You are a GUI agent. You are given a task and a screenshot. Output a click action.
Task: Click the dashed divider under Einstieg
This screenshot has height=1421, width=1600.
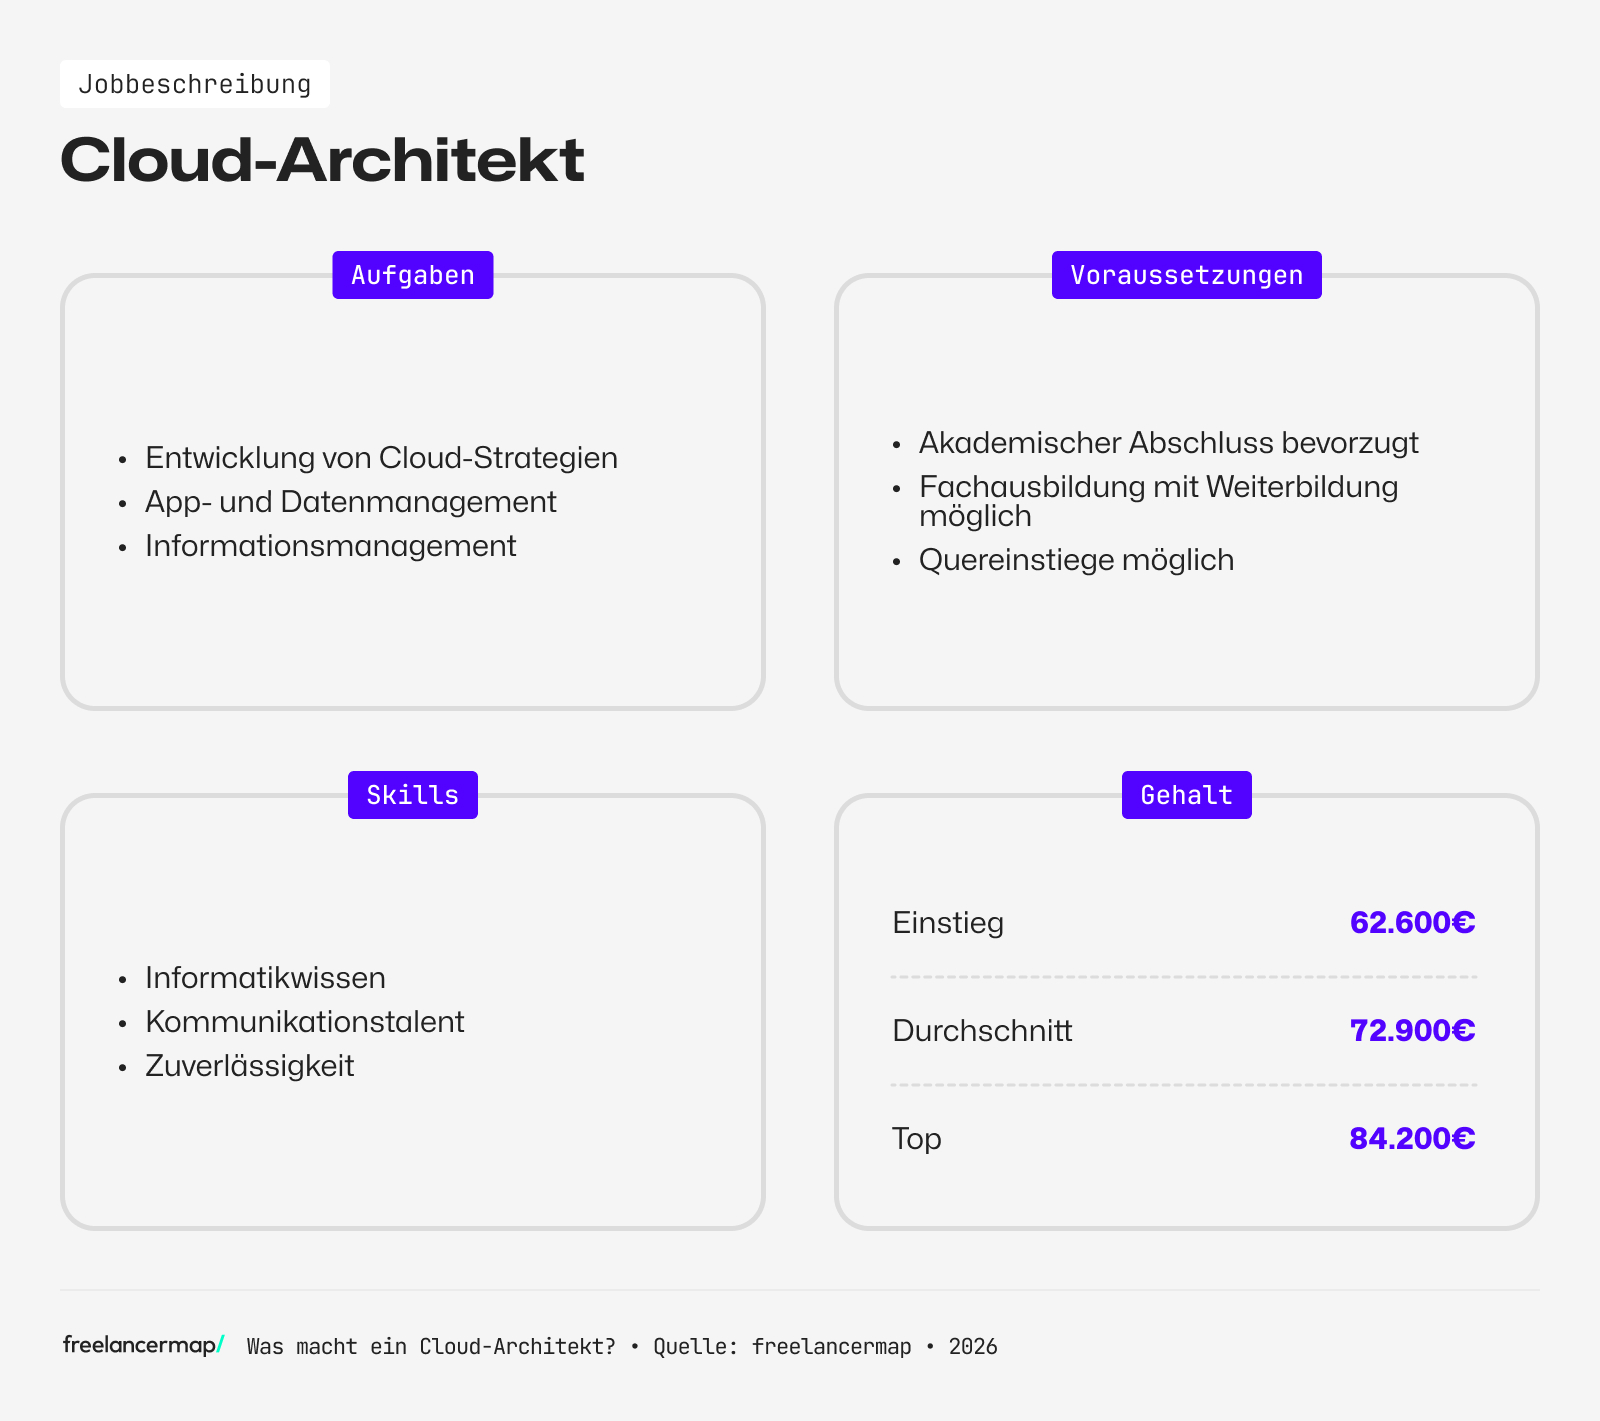point(1184,976)
